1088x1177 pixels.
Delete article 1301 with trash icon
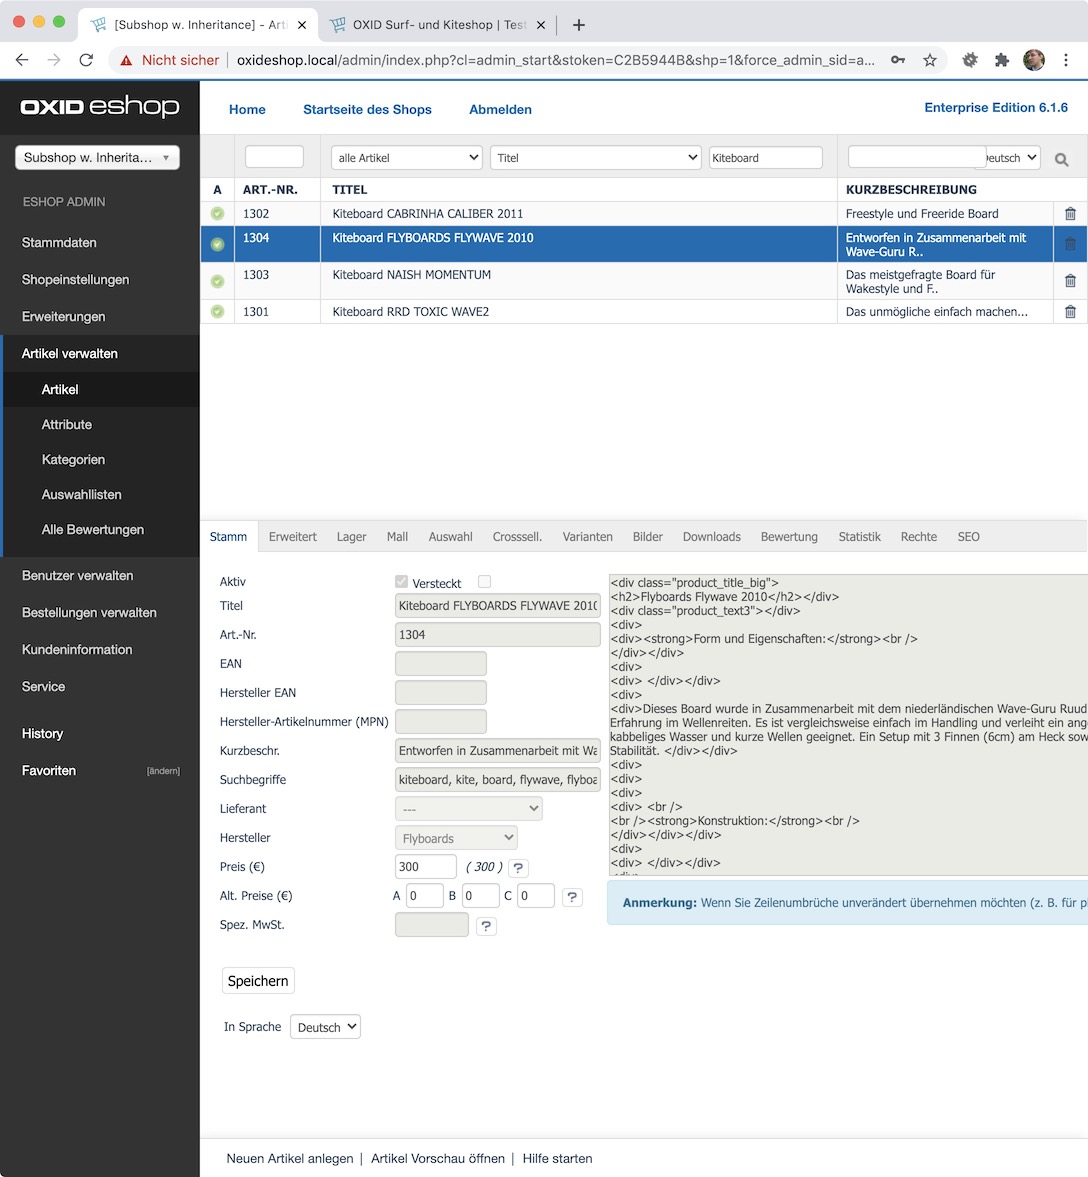point(1070,312)
